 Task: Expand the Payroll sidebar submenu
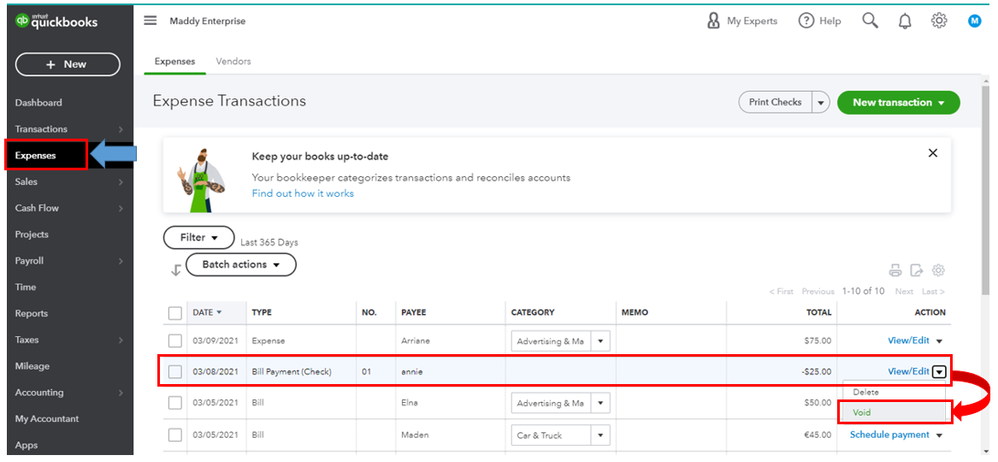pos(121,261)
